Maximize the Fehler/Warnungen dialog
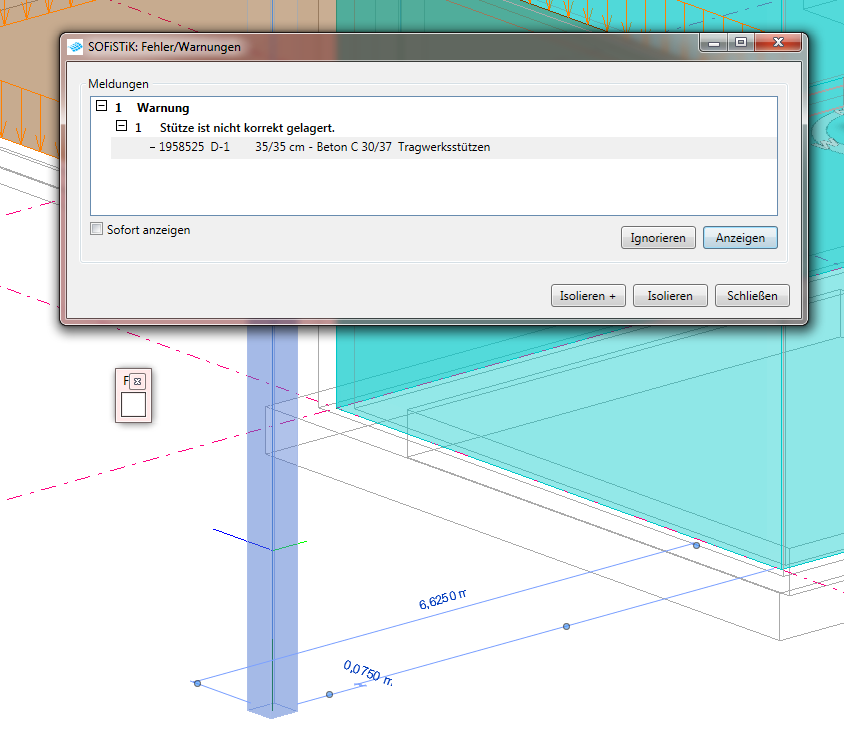 pos(740,43)
